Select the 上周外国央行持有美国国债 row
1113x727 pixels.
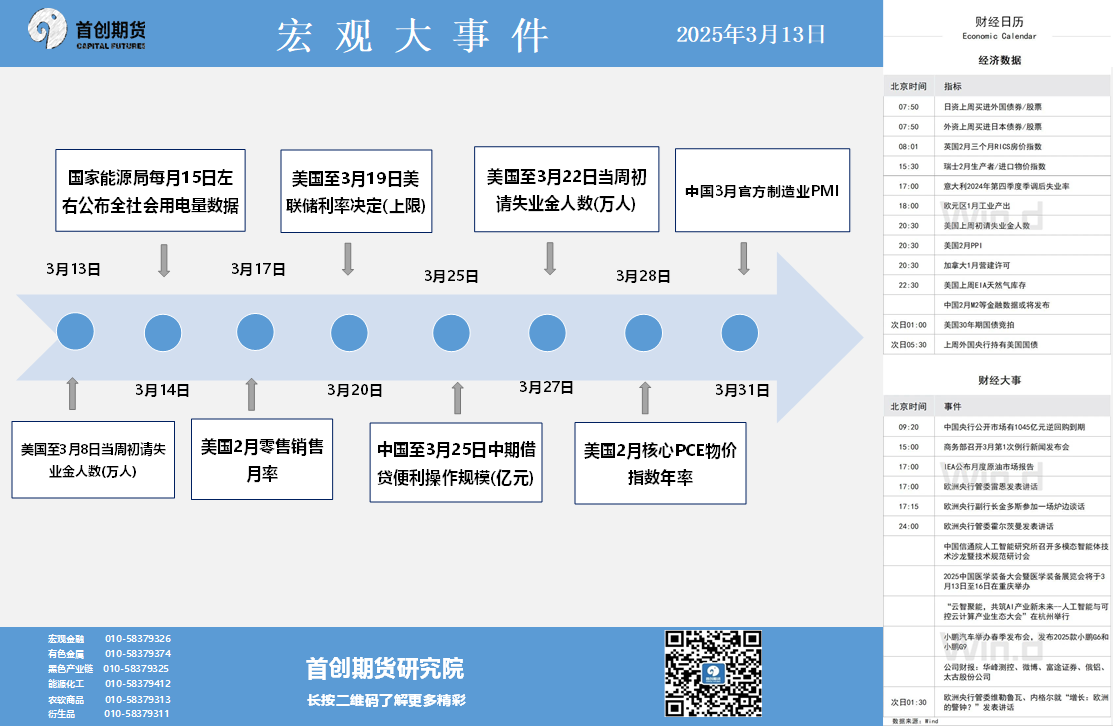pos(997,345)
